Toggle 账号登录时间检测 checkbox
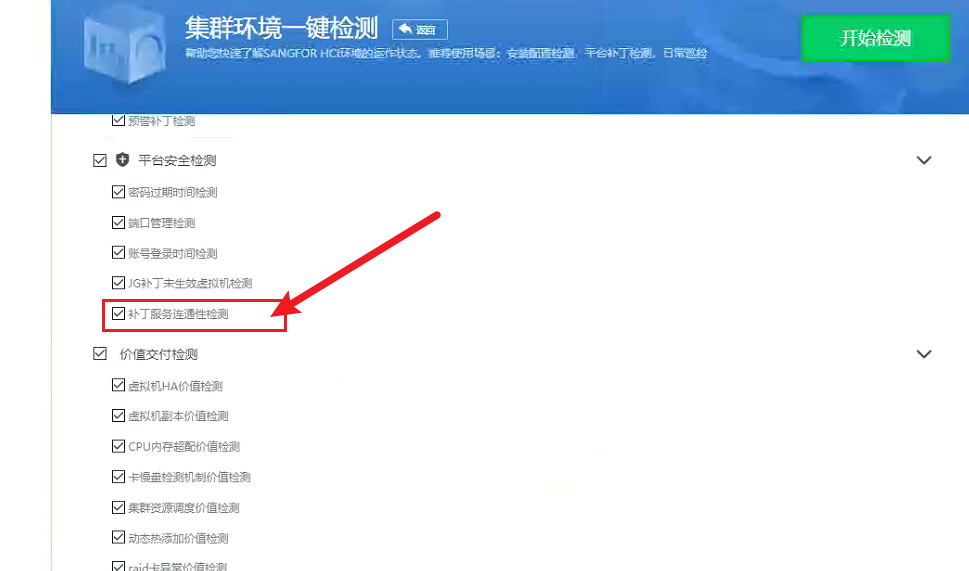Viewport: 969px width, 571px height. click(x=118, y=252)
